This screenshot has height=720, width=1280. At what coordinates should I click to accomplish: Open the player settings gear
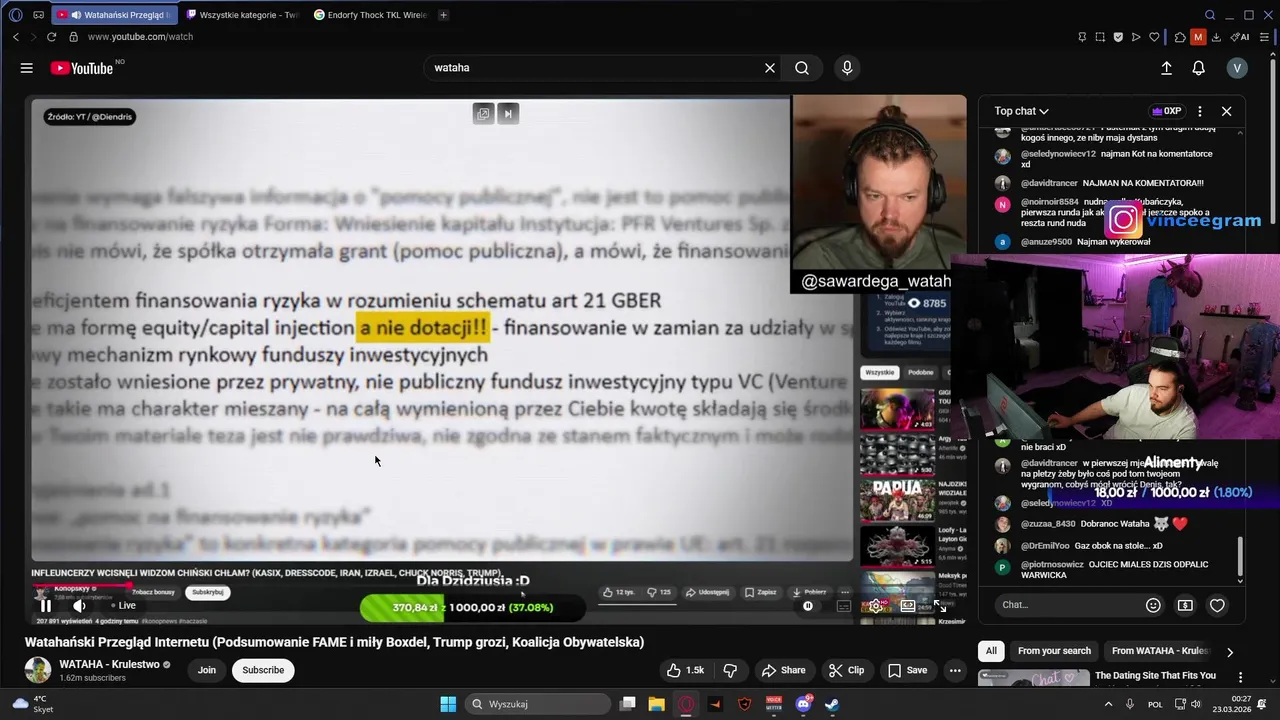(x=876, y=605)
